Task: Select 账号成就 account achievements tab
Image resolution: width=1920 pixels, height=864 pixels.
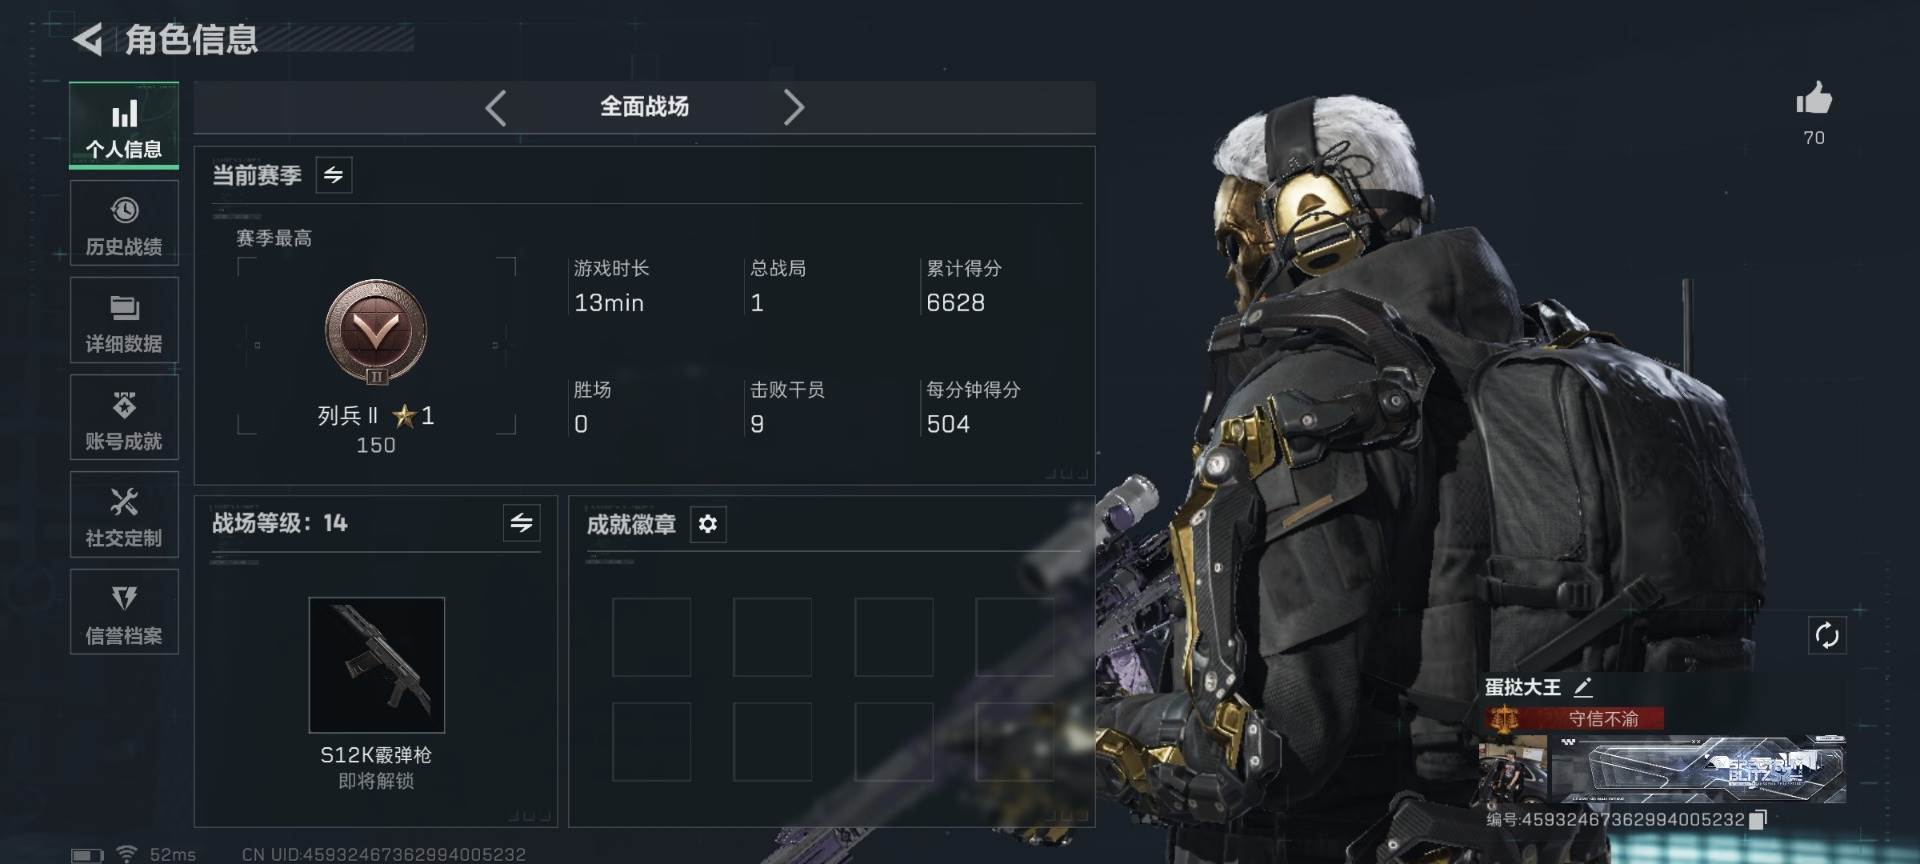Action: 124,418
